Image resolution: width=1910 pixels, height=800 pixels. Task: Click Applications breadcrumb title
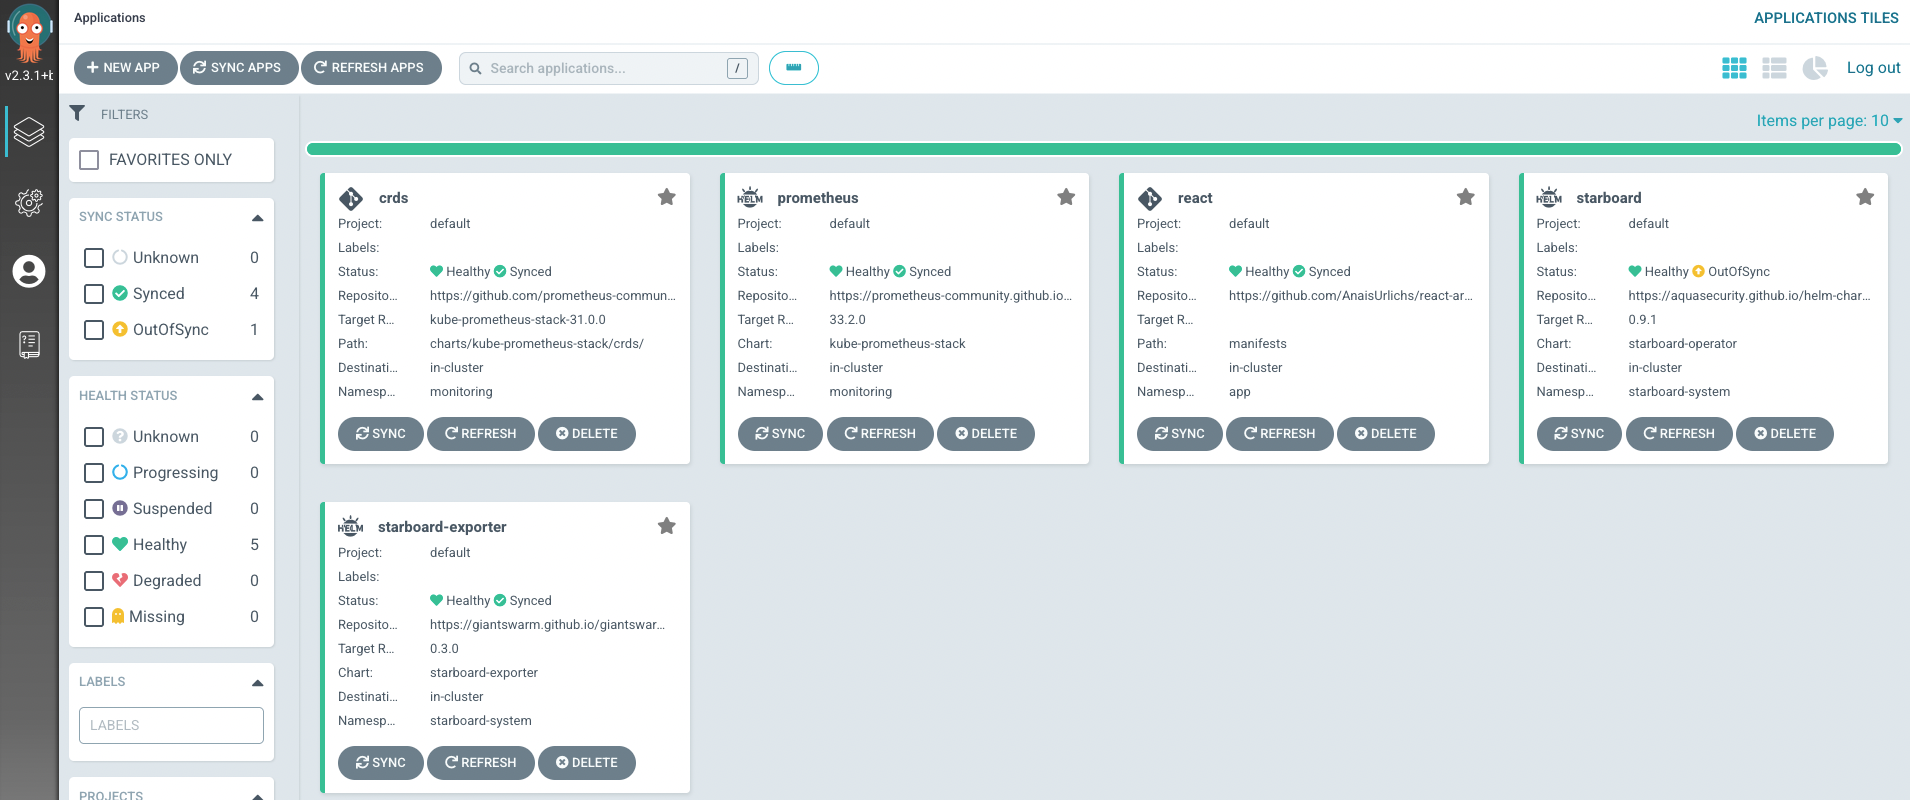110,18
